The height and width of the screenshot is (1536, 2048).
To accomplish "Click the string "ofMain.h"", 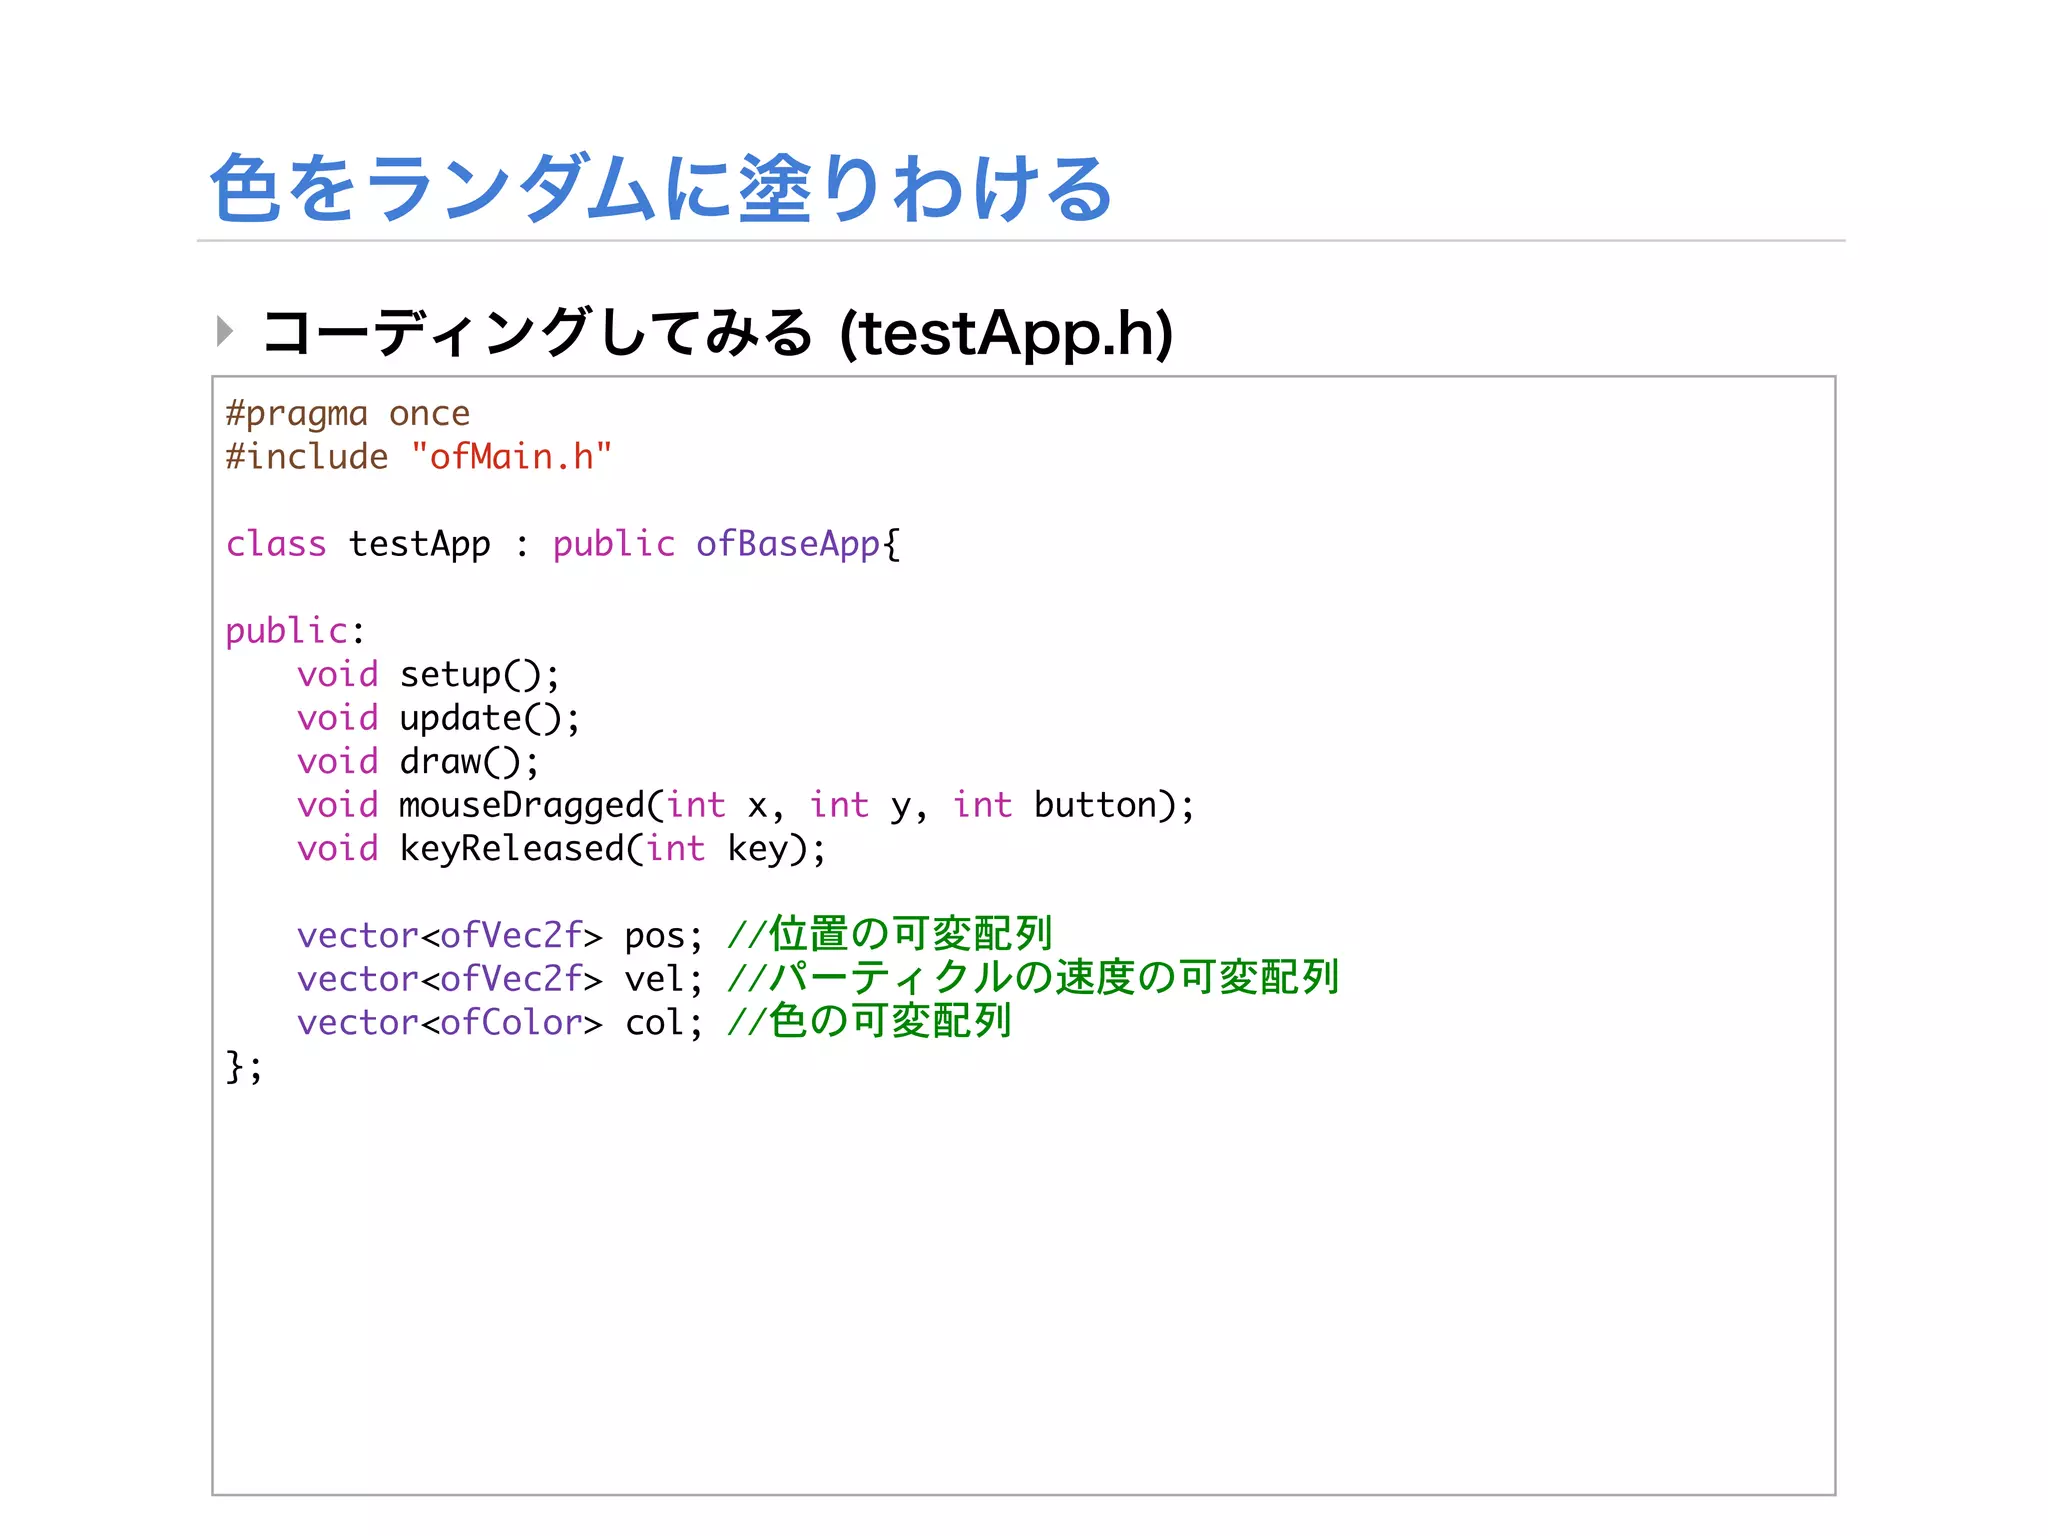I will click(x=511, y=457).
